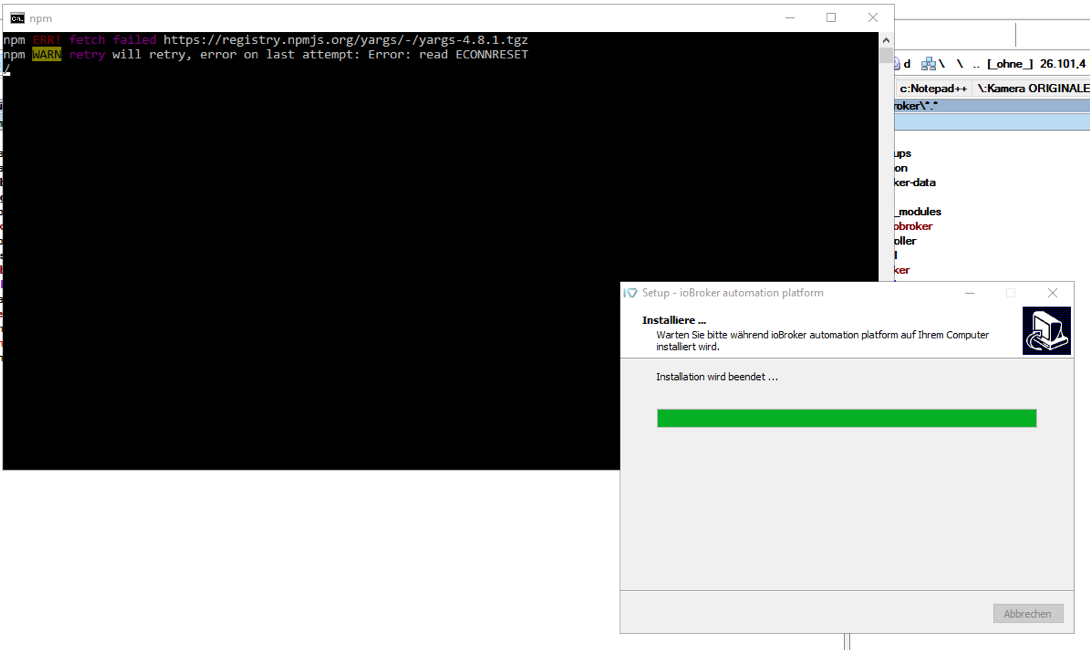Viewport: 1090px width, 650px height.
Task: Click the Abbrechen button in Setup
Action: (1028, 614)
